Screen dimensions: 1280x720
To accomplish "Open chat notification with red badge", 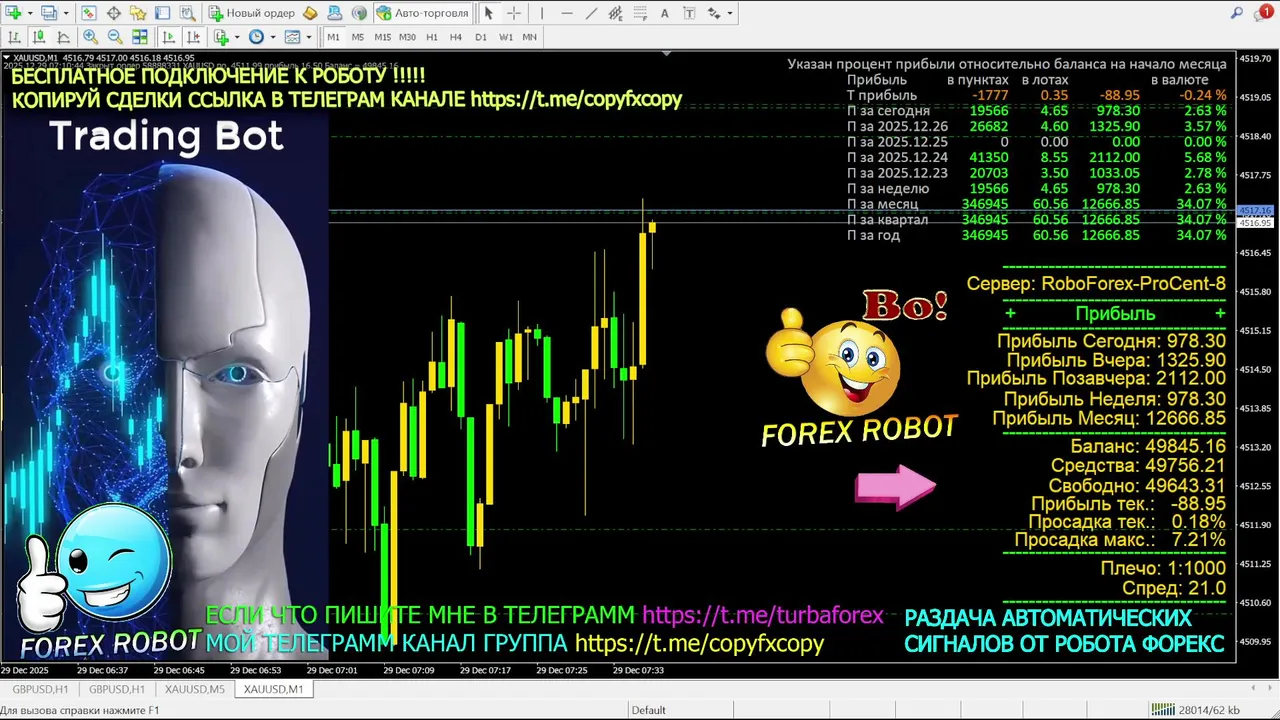I will click(x=1263, y=13).
